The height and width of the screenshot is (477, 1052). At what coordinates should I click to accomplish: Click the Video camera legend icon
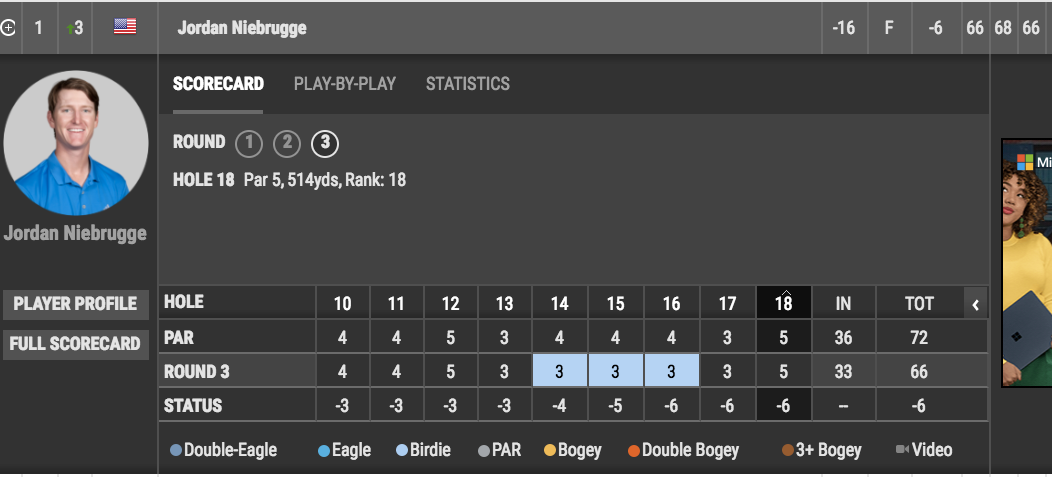pos(902,450)
